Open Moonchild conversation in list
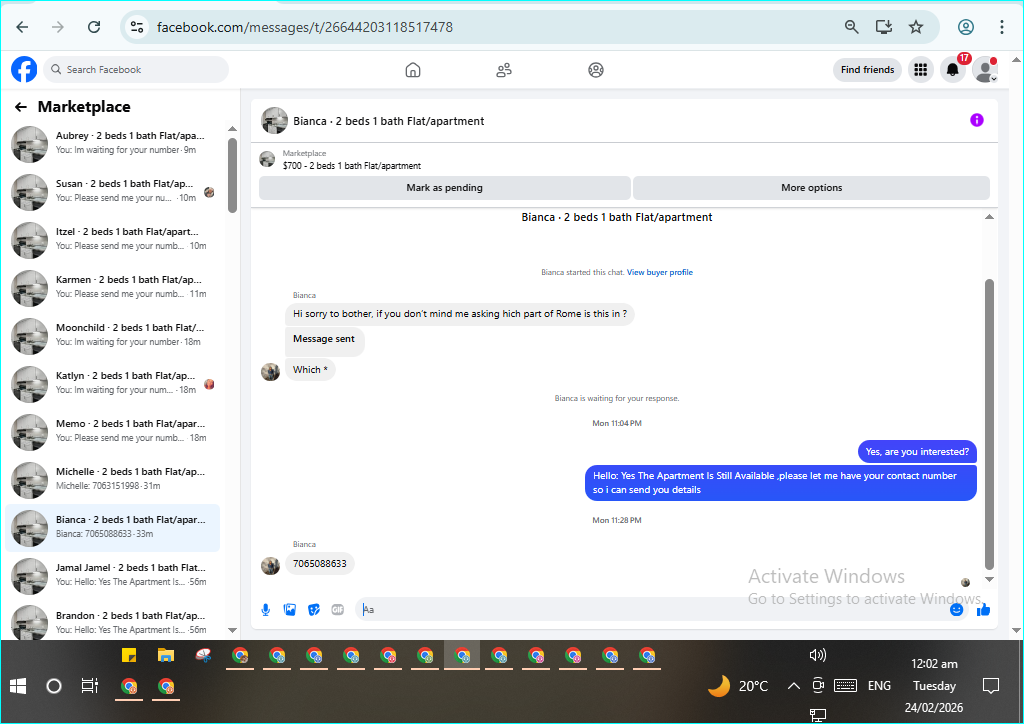Screen dimensions: 1024x724 coord(112,336)
